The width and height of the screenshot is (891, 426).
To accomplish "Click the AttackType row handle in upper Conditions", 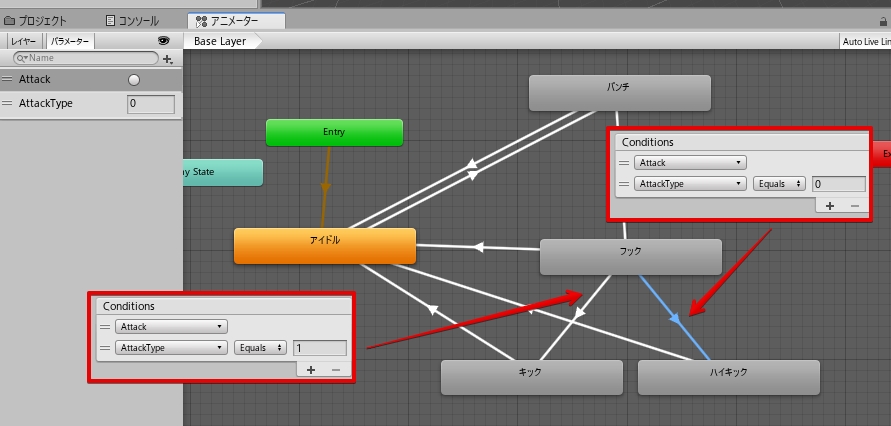I will coord(624,184).
